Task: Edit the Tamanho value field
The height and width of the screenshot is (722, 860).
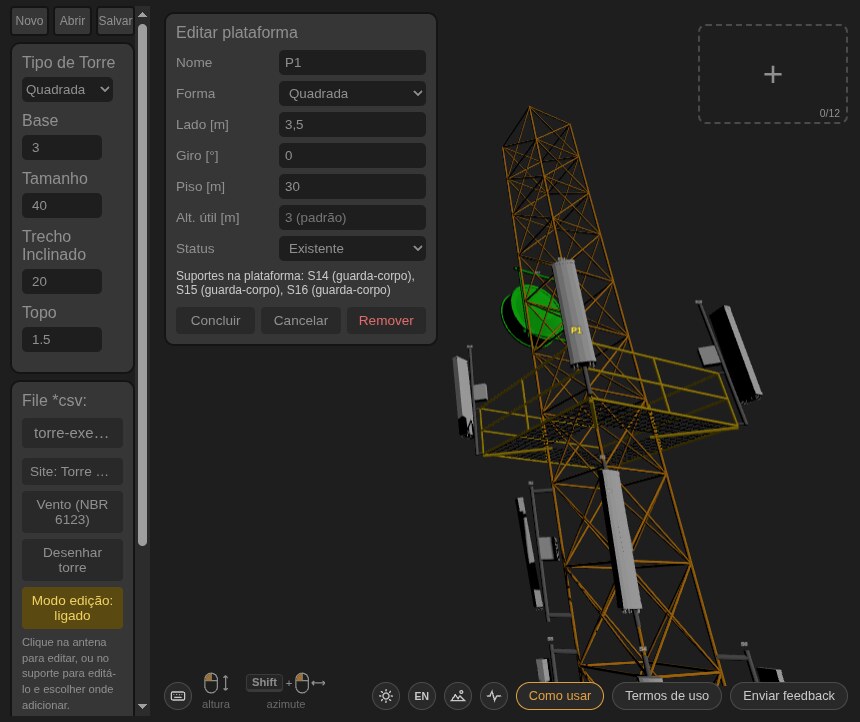Action: pos(62,205)
